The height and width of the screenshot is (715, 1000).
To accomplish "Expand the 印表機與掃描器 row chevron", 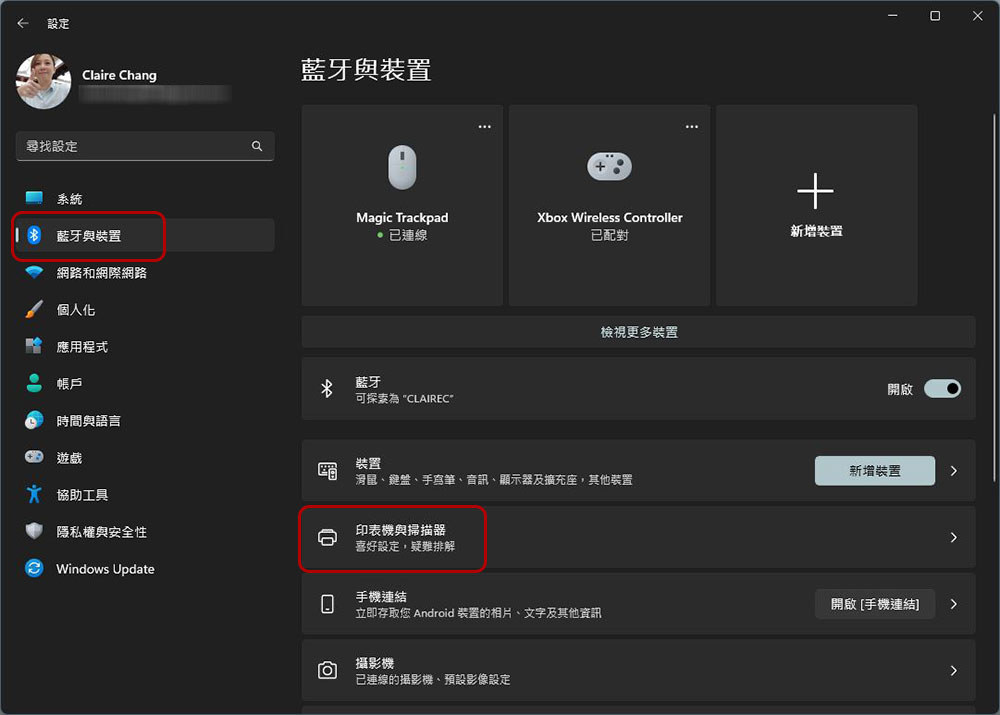I will 953,538.
